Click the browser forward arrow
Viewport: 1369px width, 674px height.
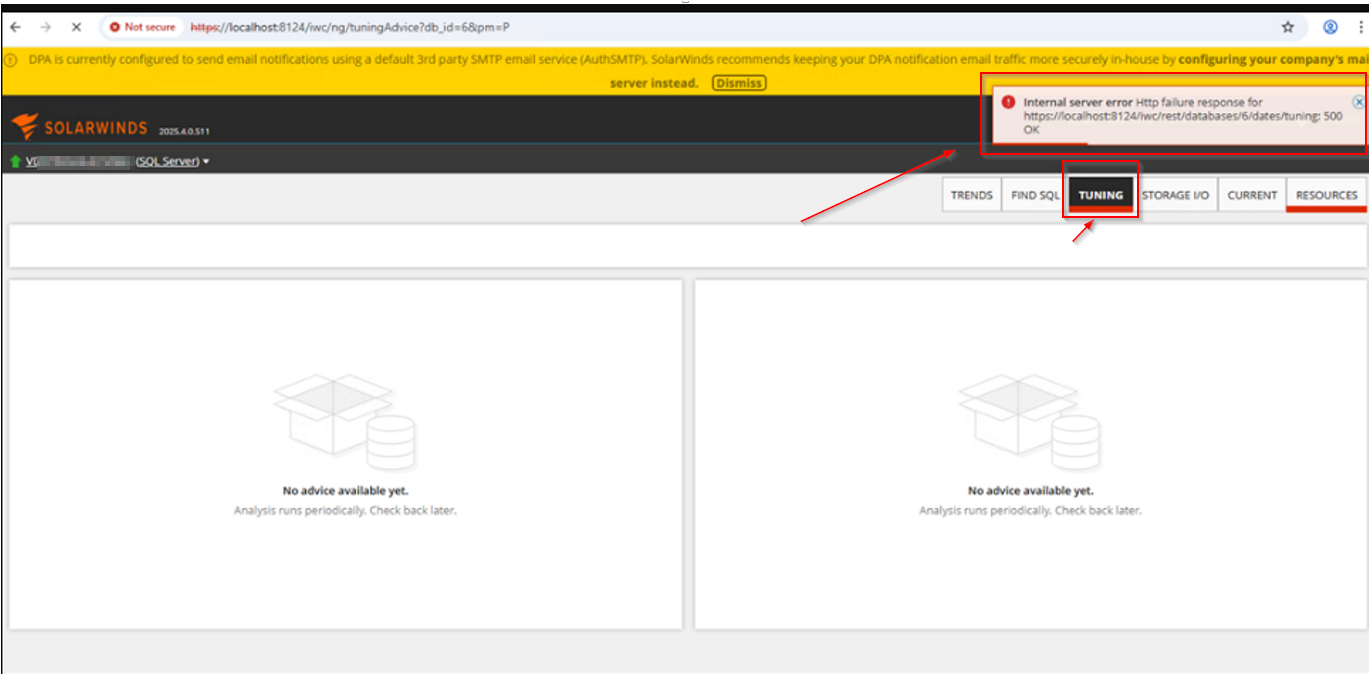(x=45, y=27)
